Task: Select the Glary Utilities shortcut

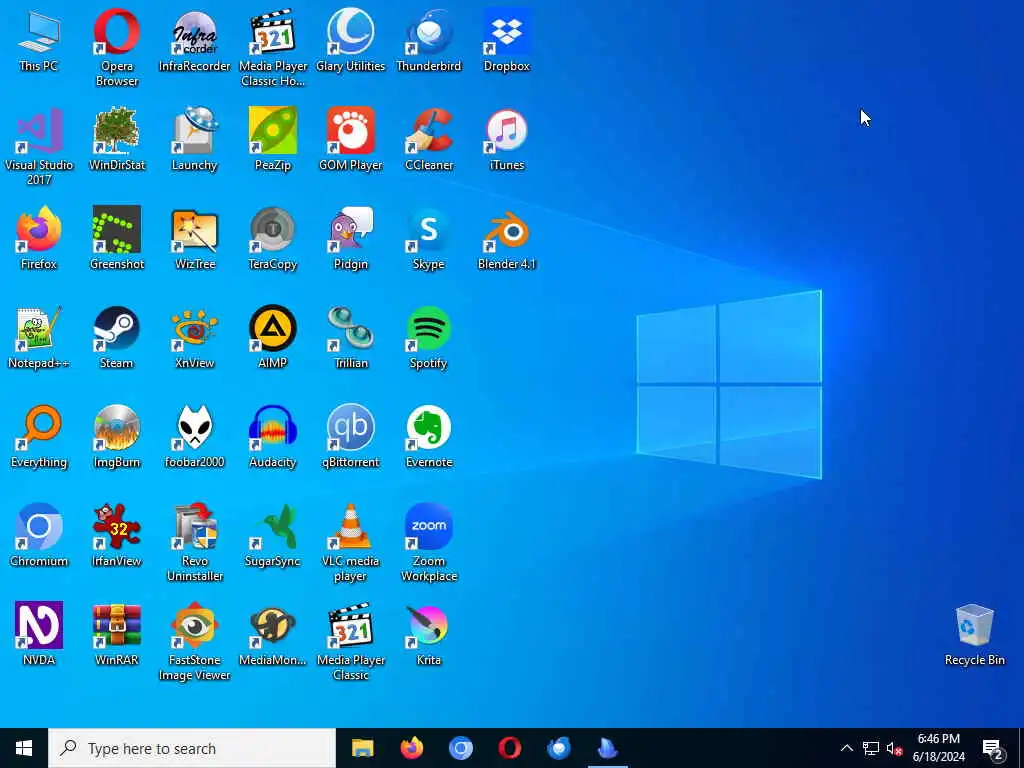Action: 351,40
